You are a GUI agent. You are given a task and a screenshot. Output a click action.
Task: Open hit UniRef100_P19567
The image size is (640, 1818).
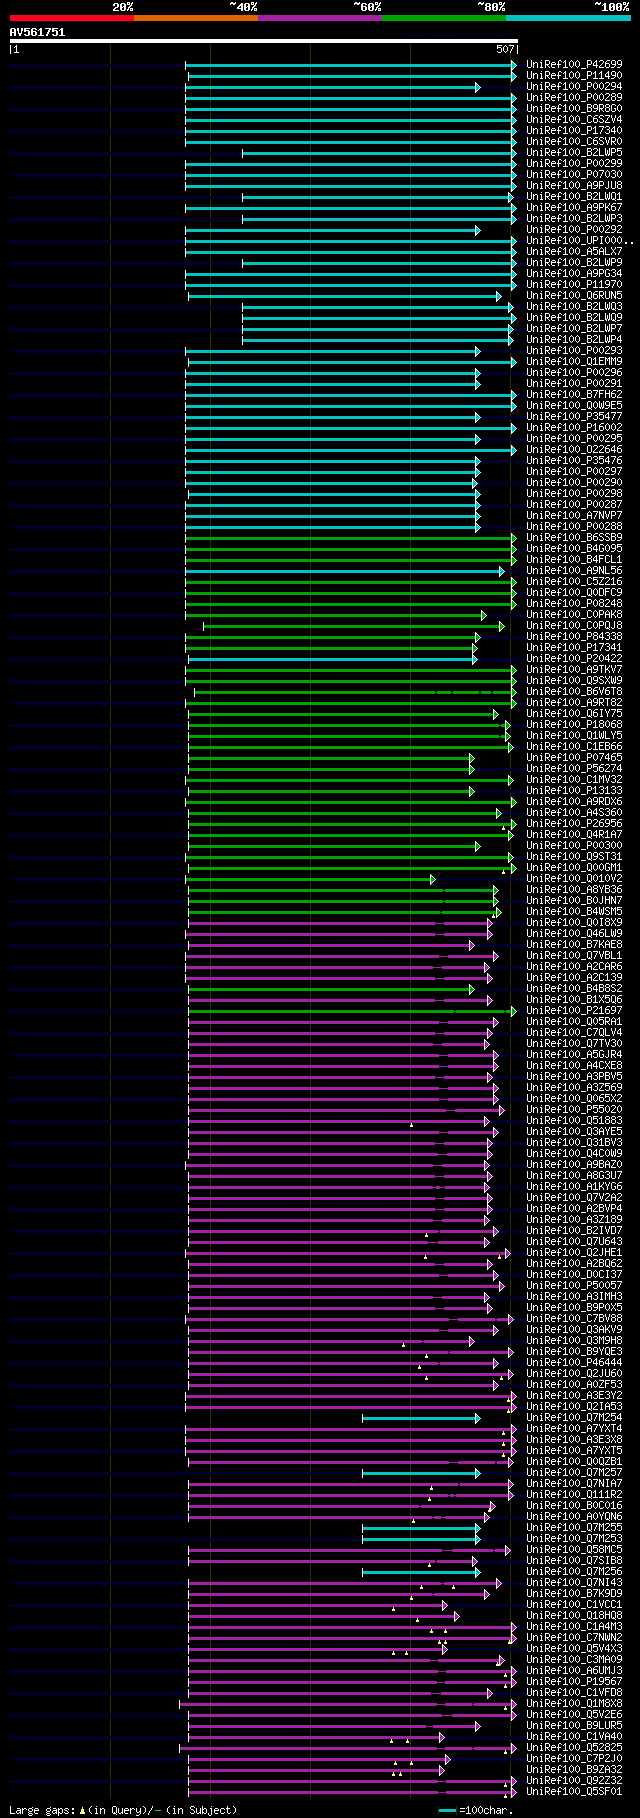tap(574, 1681)
